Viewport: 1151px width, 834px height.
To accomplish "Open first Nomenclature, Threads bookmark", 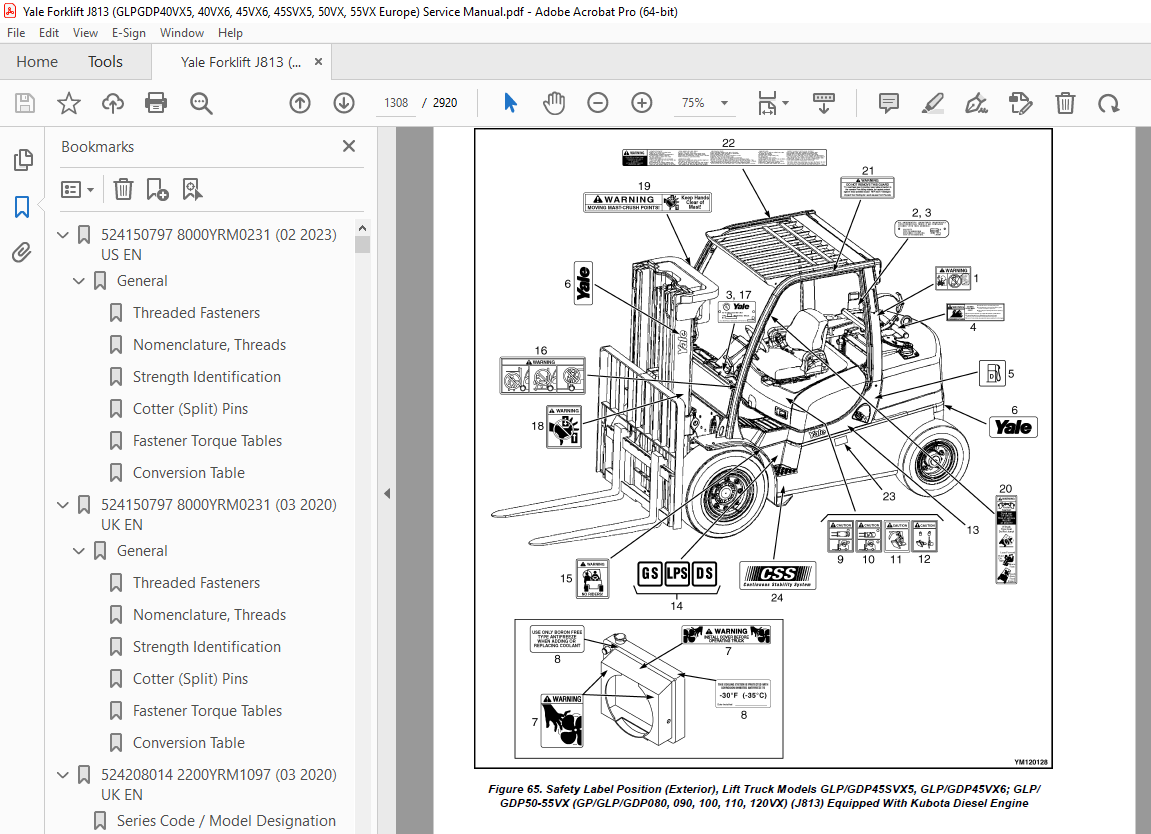I will point(209,345).
